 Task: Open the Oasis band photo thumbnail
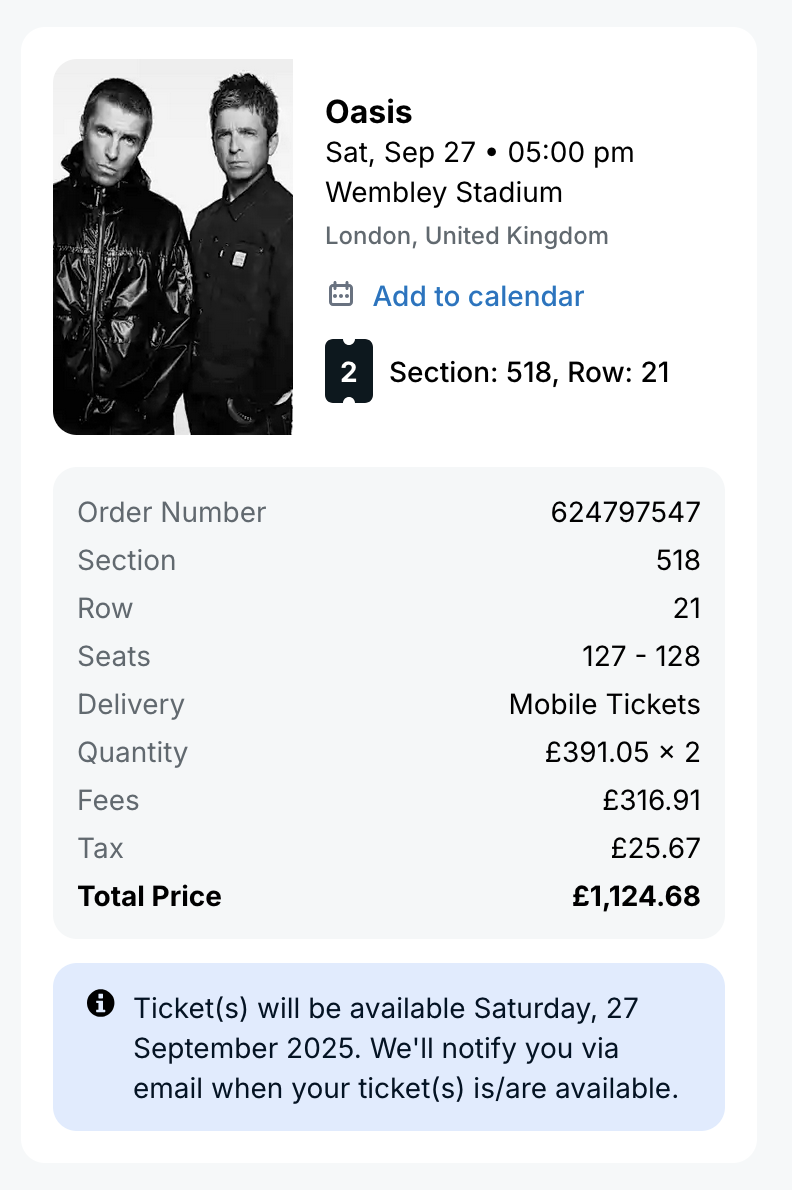173,247
